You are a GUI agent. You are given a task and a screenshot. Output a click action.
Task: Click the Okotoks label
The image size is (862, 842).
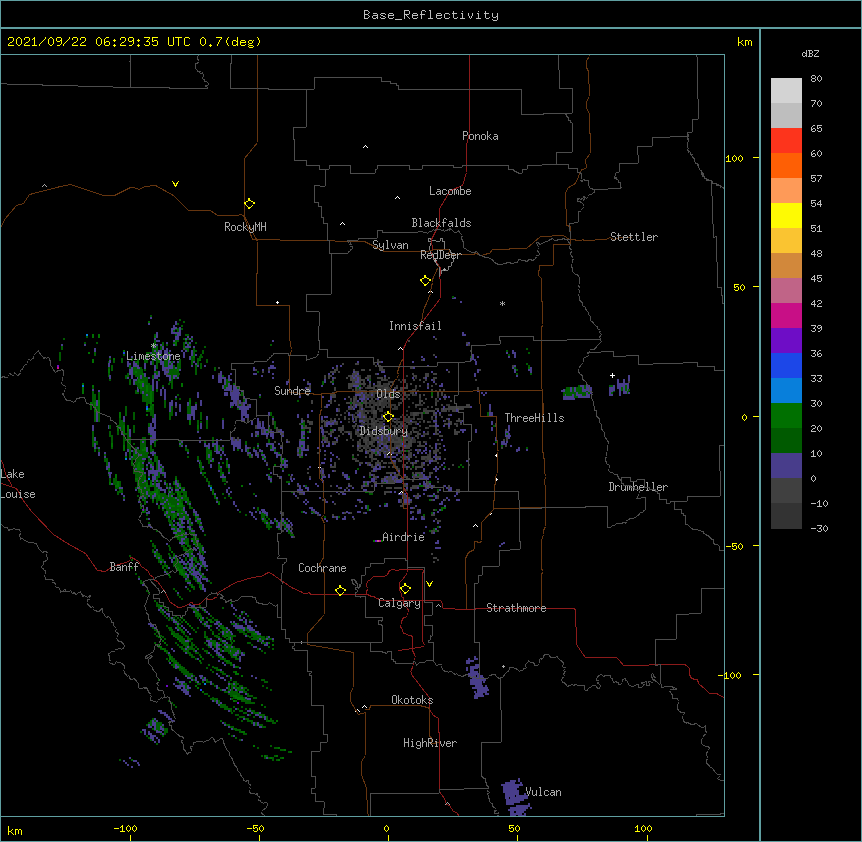pyautogui.click(x=412, y=700)
